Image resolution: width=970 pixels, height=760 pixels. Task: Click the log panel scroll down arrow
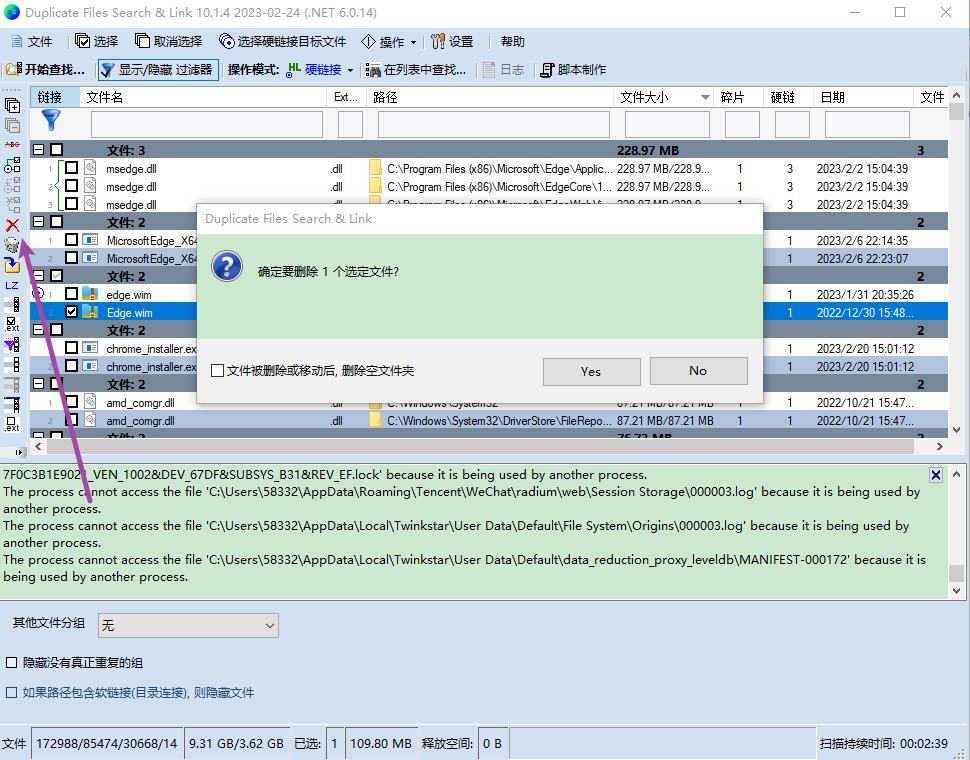956,591
